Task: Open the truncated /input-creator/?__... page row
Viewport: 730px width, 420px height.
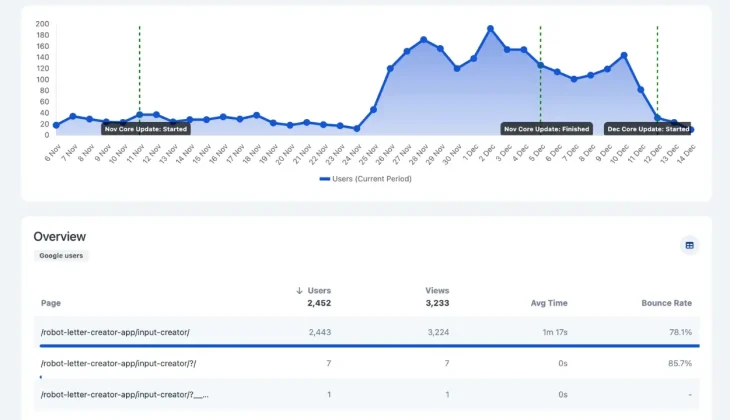Action: [124, 395]
